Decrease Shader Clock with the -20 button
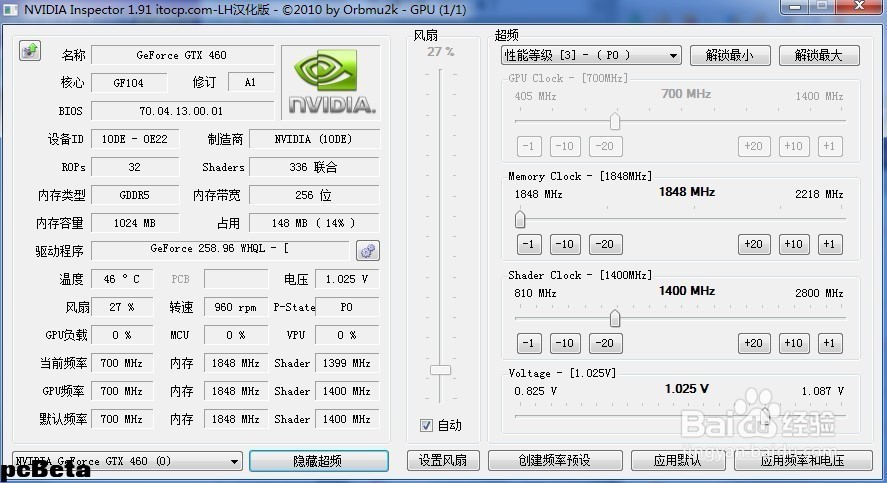 605,343
